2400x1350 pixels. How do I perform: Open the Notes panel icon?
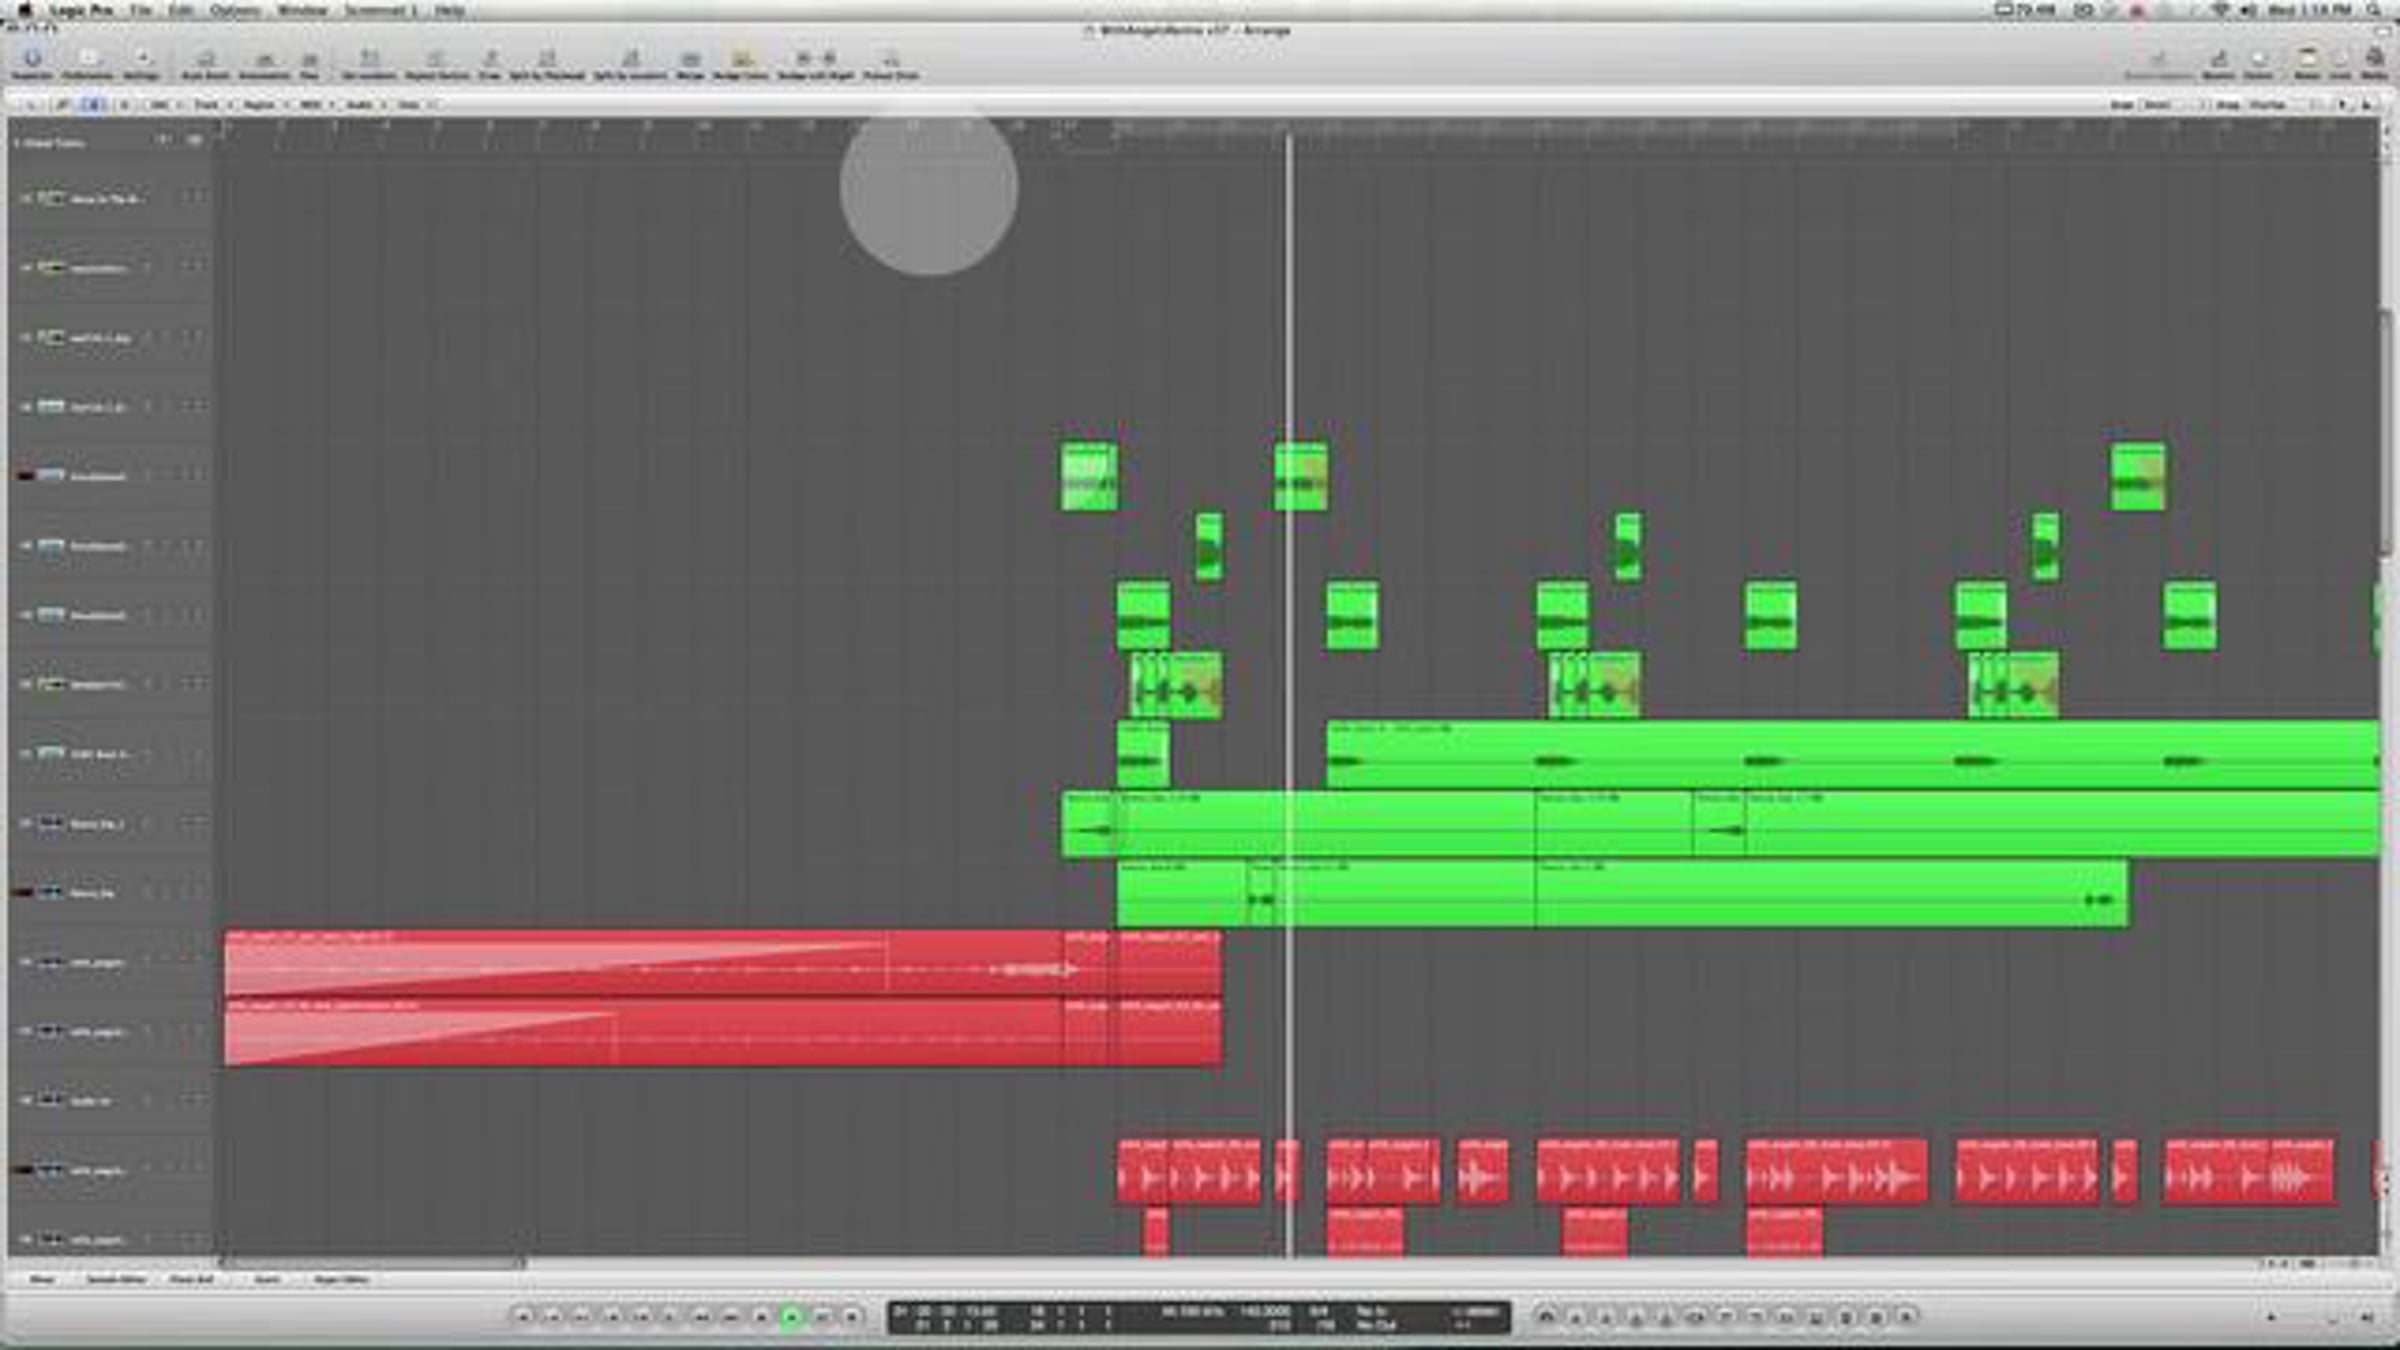2307,62
